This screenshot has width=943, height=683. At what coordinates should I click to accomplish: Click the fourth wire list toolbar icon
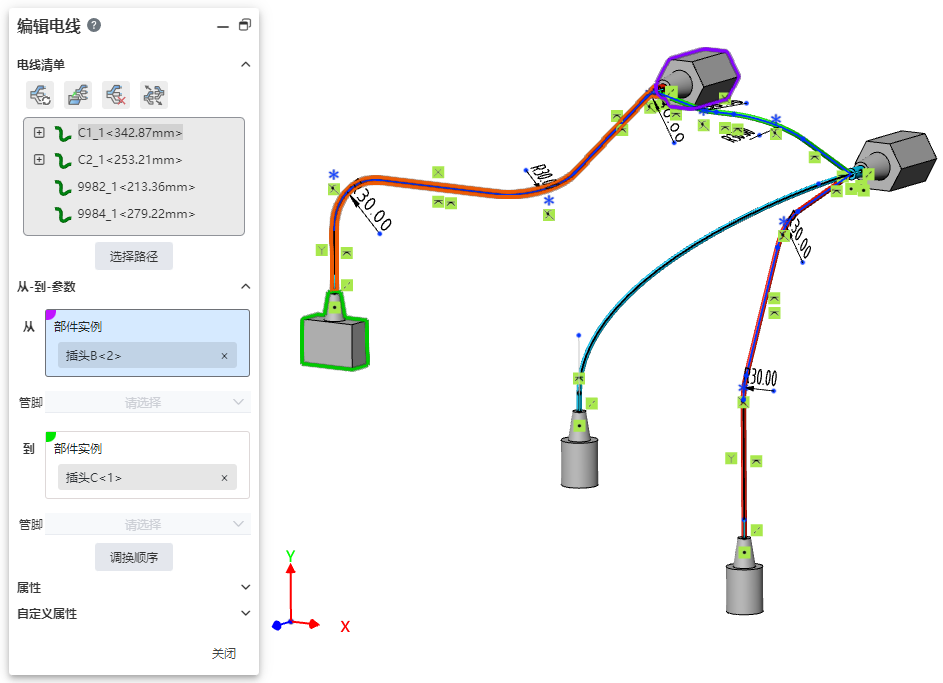point(154,95)
